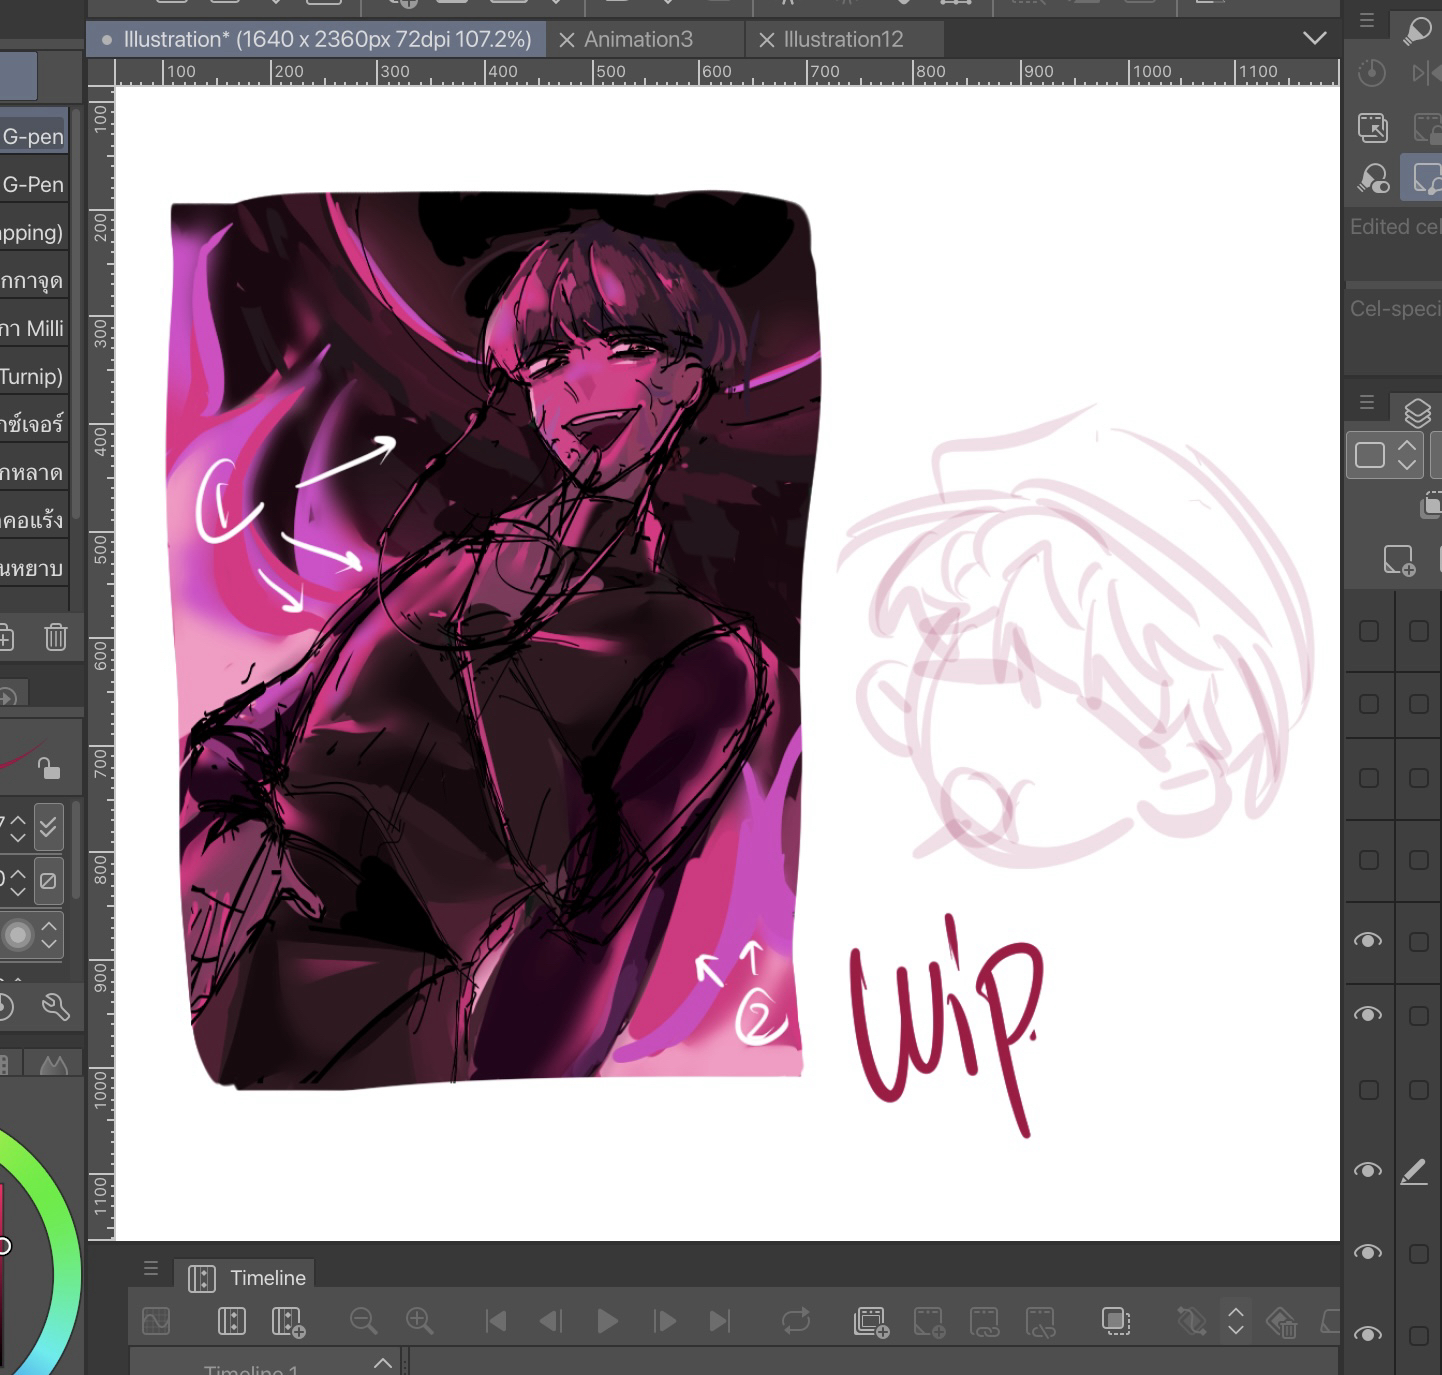This screenshot has height=1375, width=1442.
Task: Zoom in the timeline
Action: (x=419, y=1321)
